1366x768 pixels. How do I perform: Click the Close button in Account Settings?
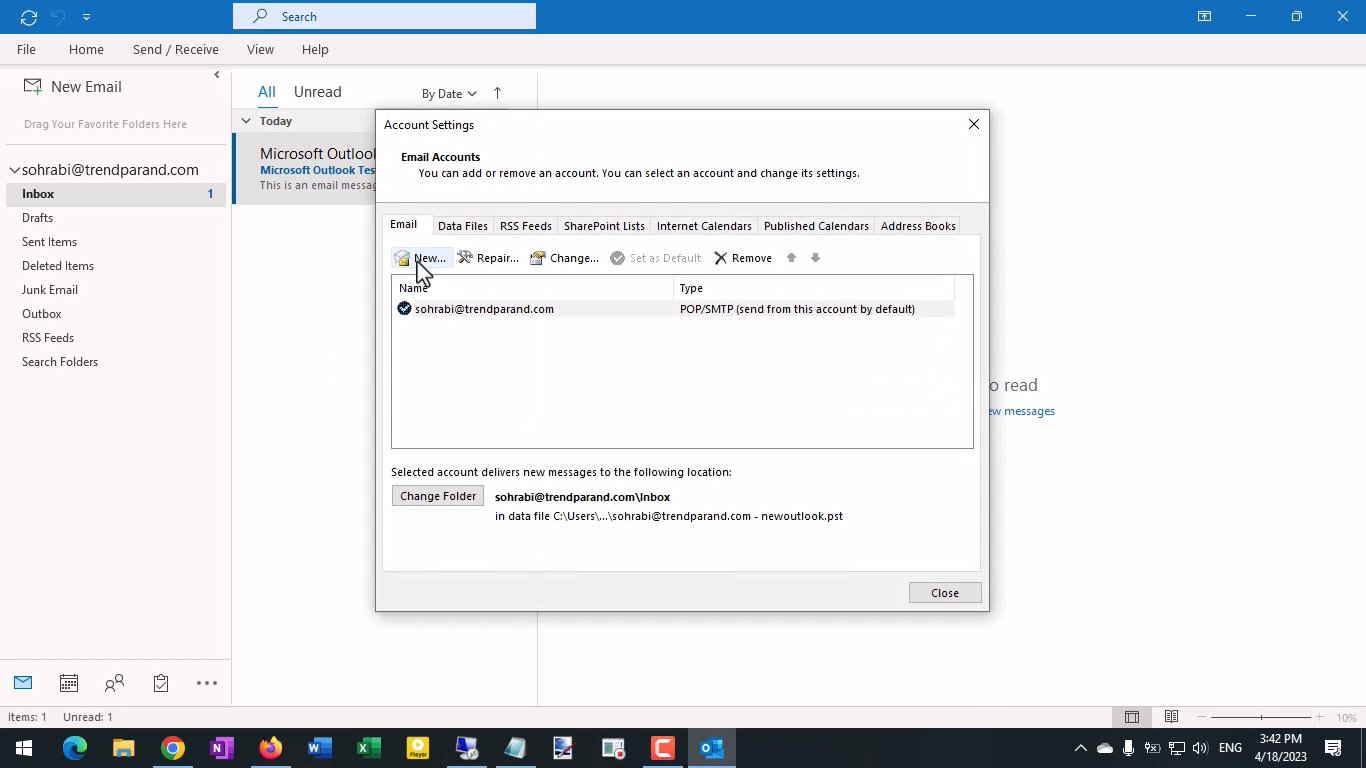(945, 593)
